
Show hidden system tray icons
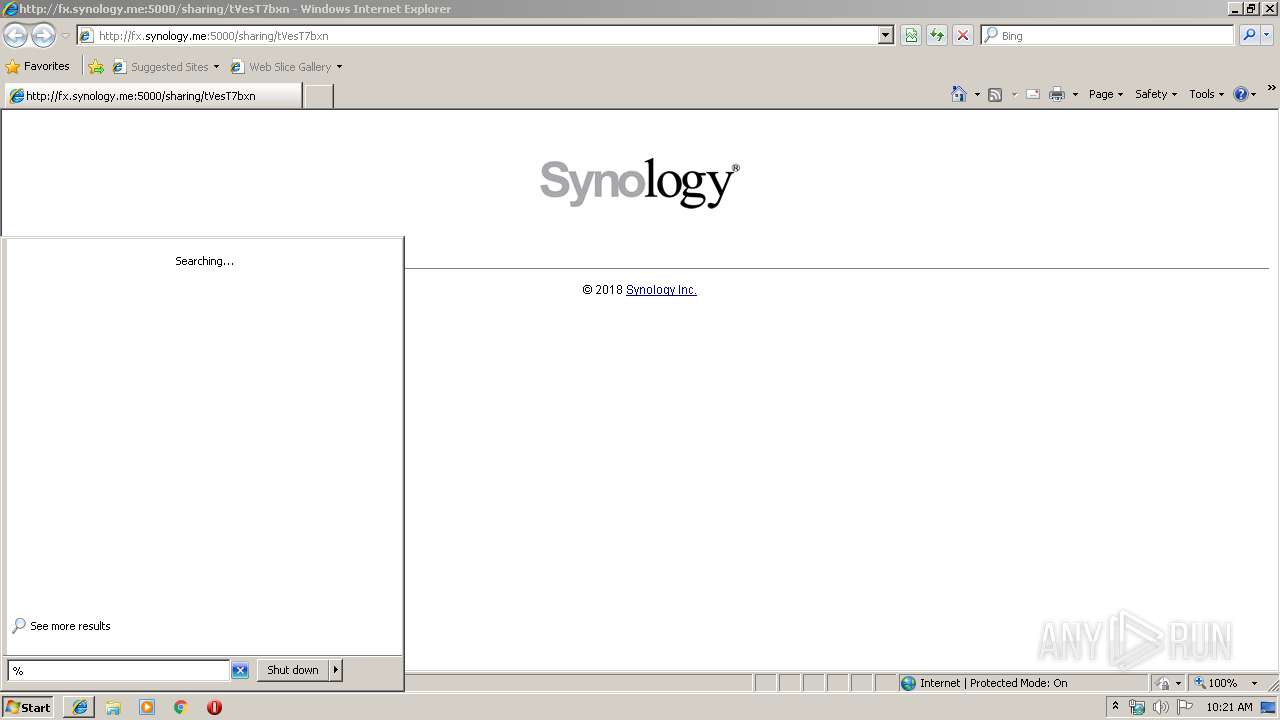pos(1116,707)
